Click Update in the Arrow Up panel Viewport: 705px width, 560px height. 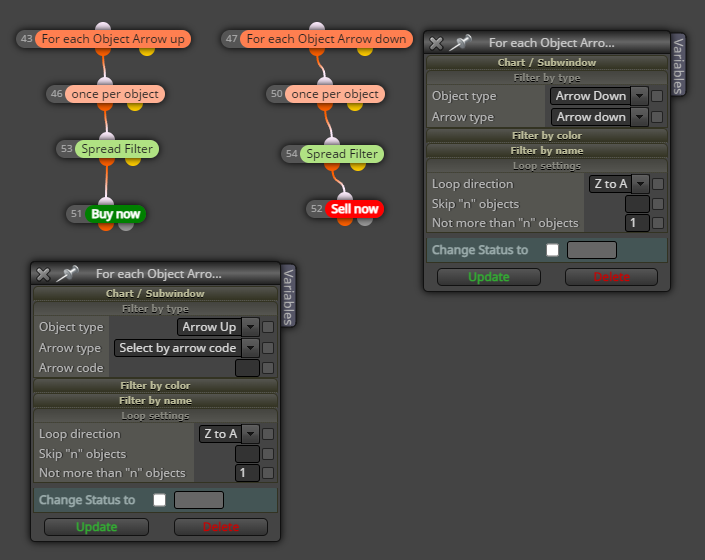(x=97, y=527)
